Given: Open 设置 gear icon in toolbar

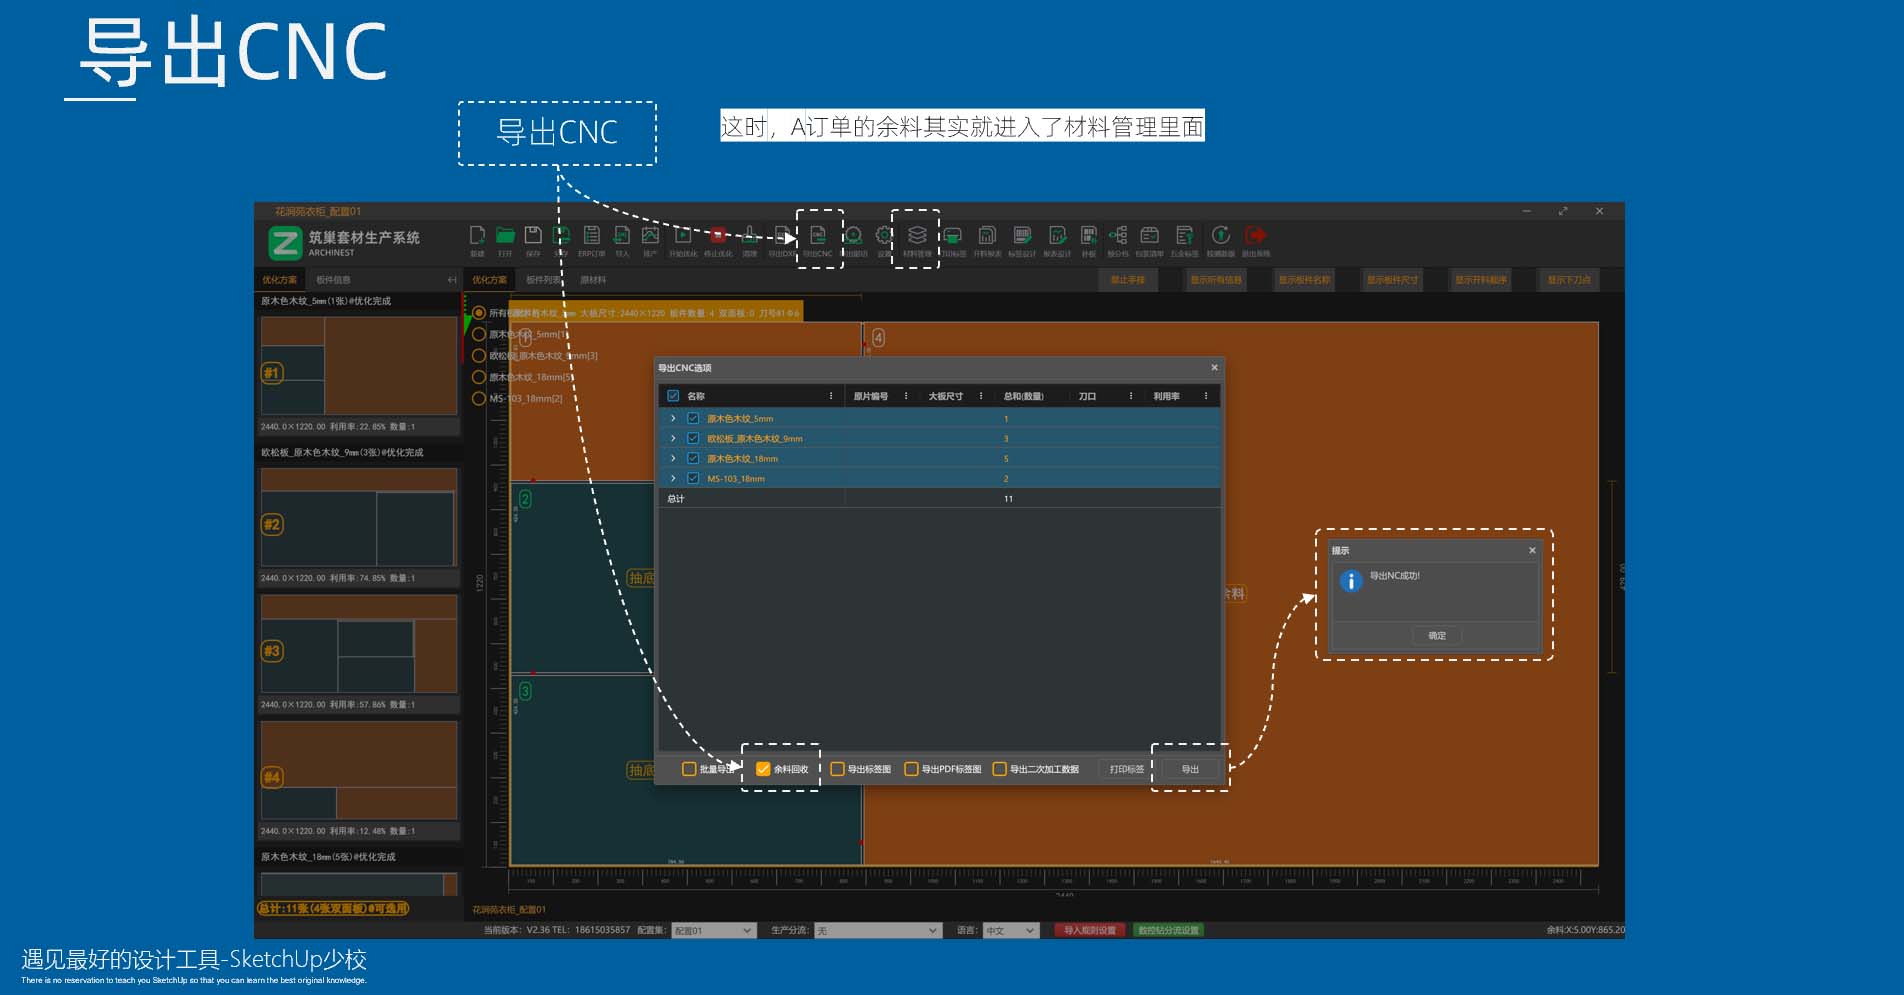Looking at the screenshot, I should pos(883,237).
